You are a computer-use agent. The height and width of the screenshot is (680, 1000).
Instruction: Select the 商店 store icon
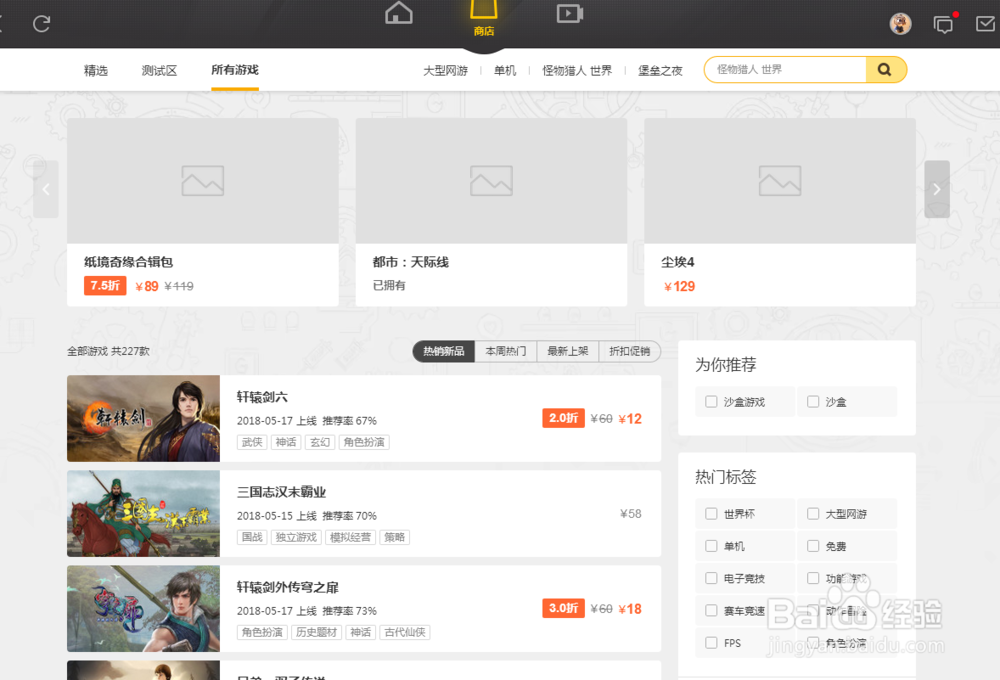pyautogui.click(x=483, y=17)
